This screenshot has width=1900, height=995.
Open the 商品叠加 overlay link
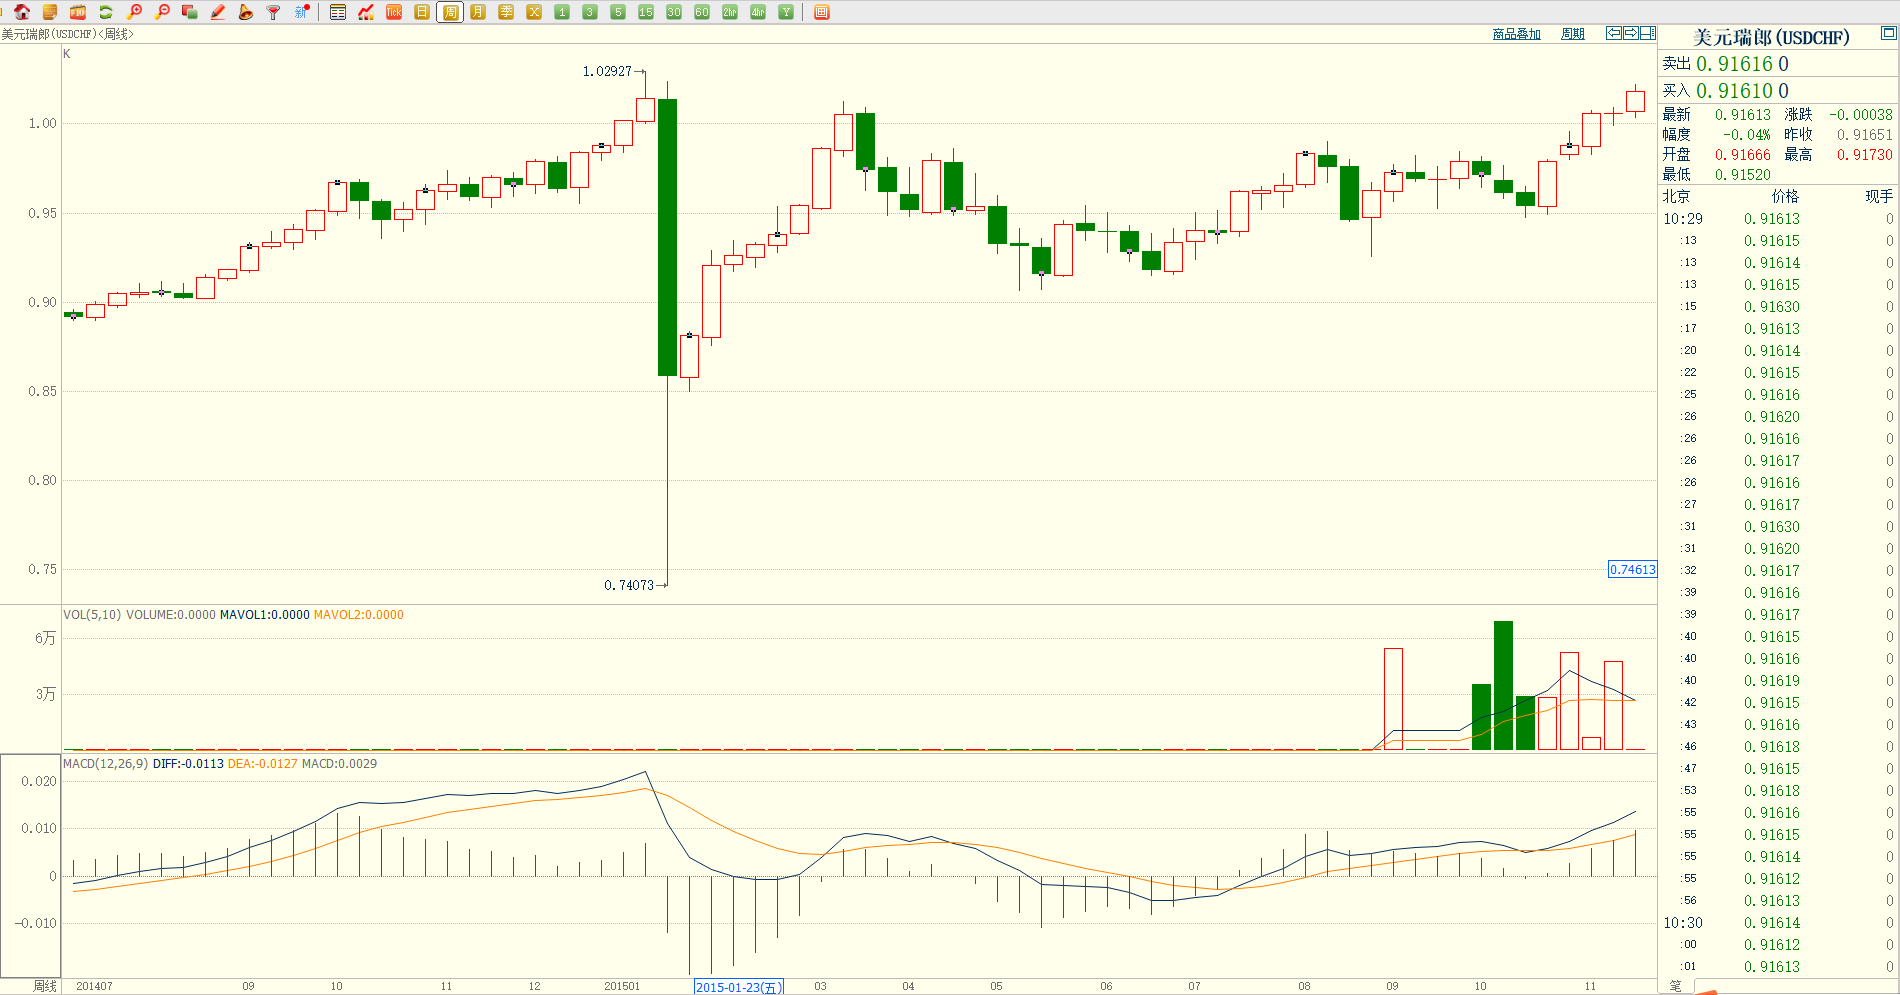(x=1516, y=34)
